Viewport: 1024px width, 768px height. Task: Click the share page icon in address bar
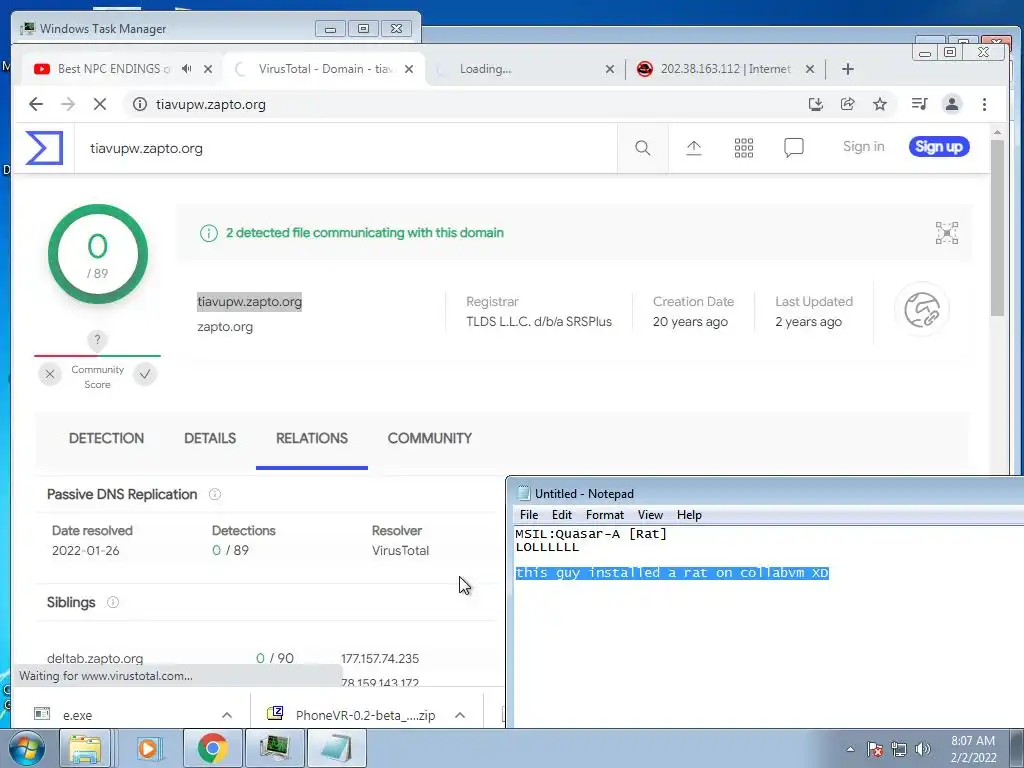pyautogui.click(x=848, y=104)
